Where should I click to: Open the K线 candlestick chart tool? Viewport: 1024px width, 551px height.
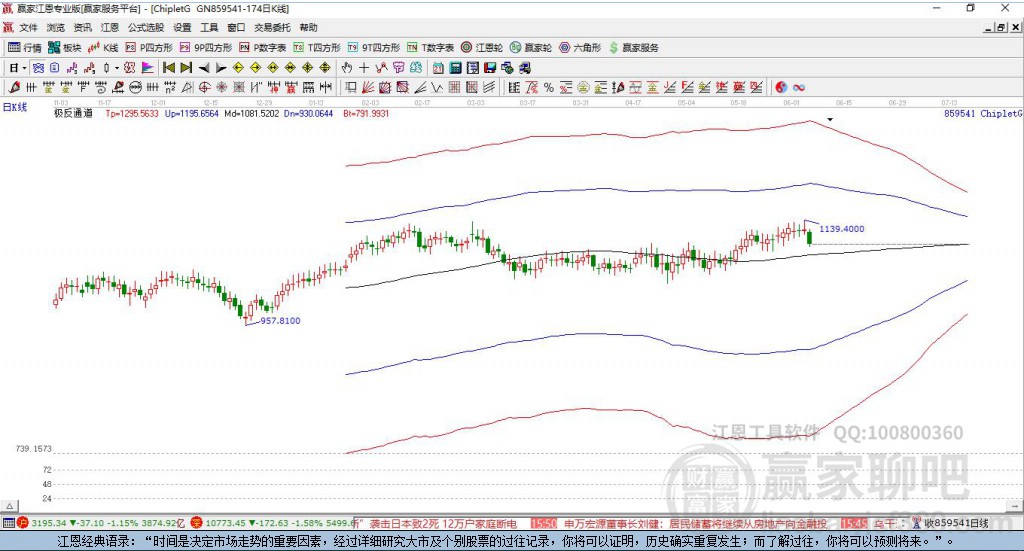[x=103, y=48]
